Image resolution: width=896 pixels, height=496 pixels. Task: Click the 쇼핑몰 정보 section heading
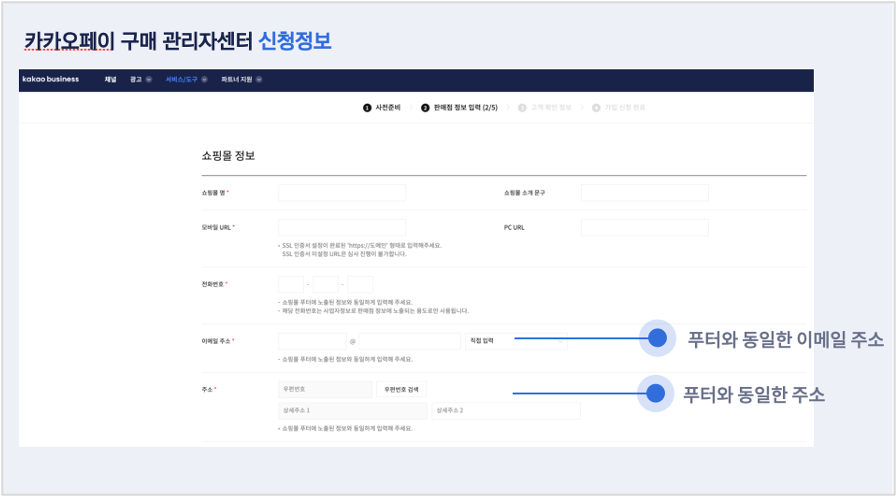point(229,156)
